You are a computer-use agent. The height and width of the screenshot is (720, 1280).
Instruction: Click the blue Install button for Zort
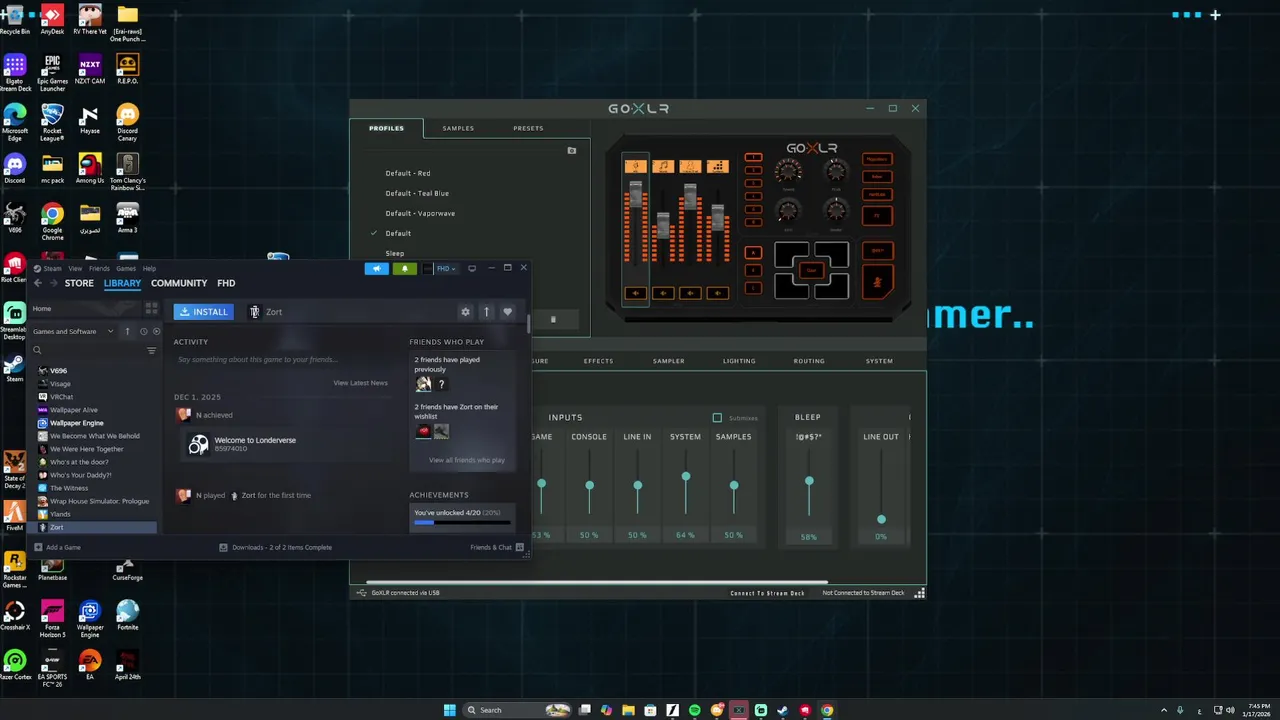(x=203, y=312)
